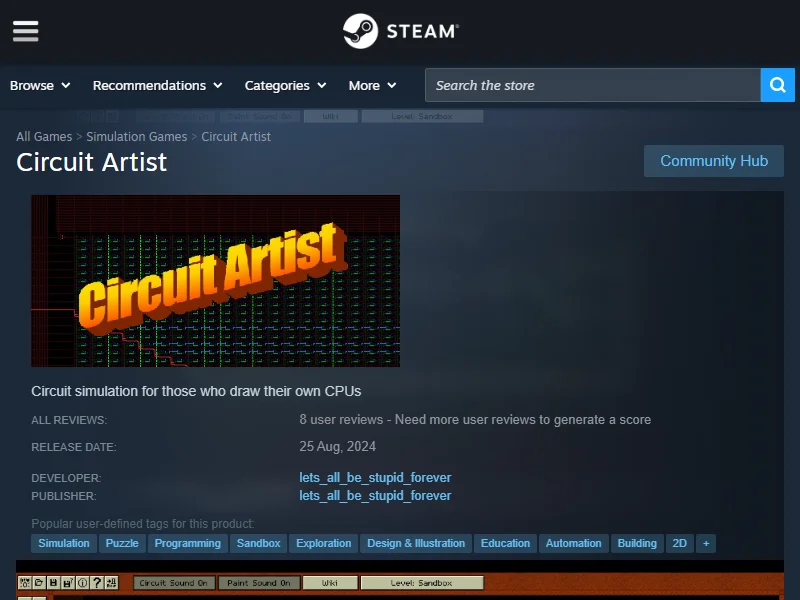Open the More dropdown menu
This screenshot has width=800, height=600.
click(x=372, y=85)
